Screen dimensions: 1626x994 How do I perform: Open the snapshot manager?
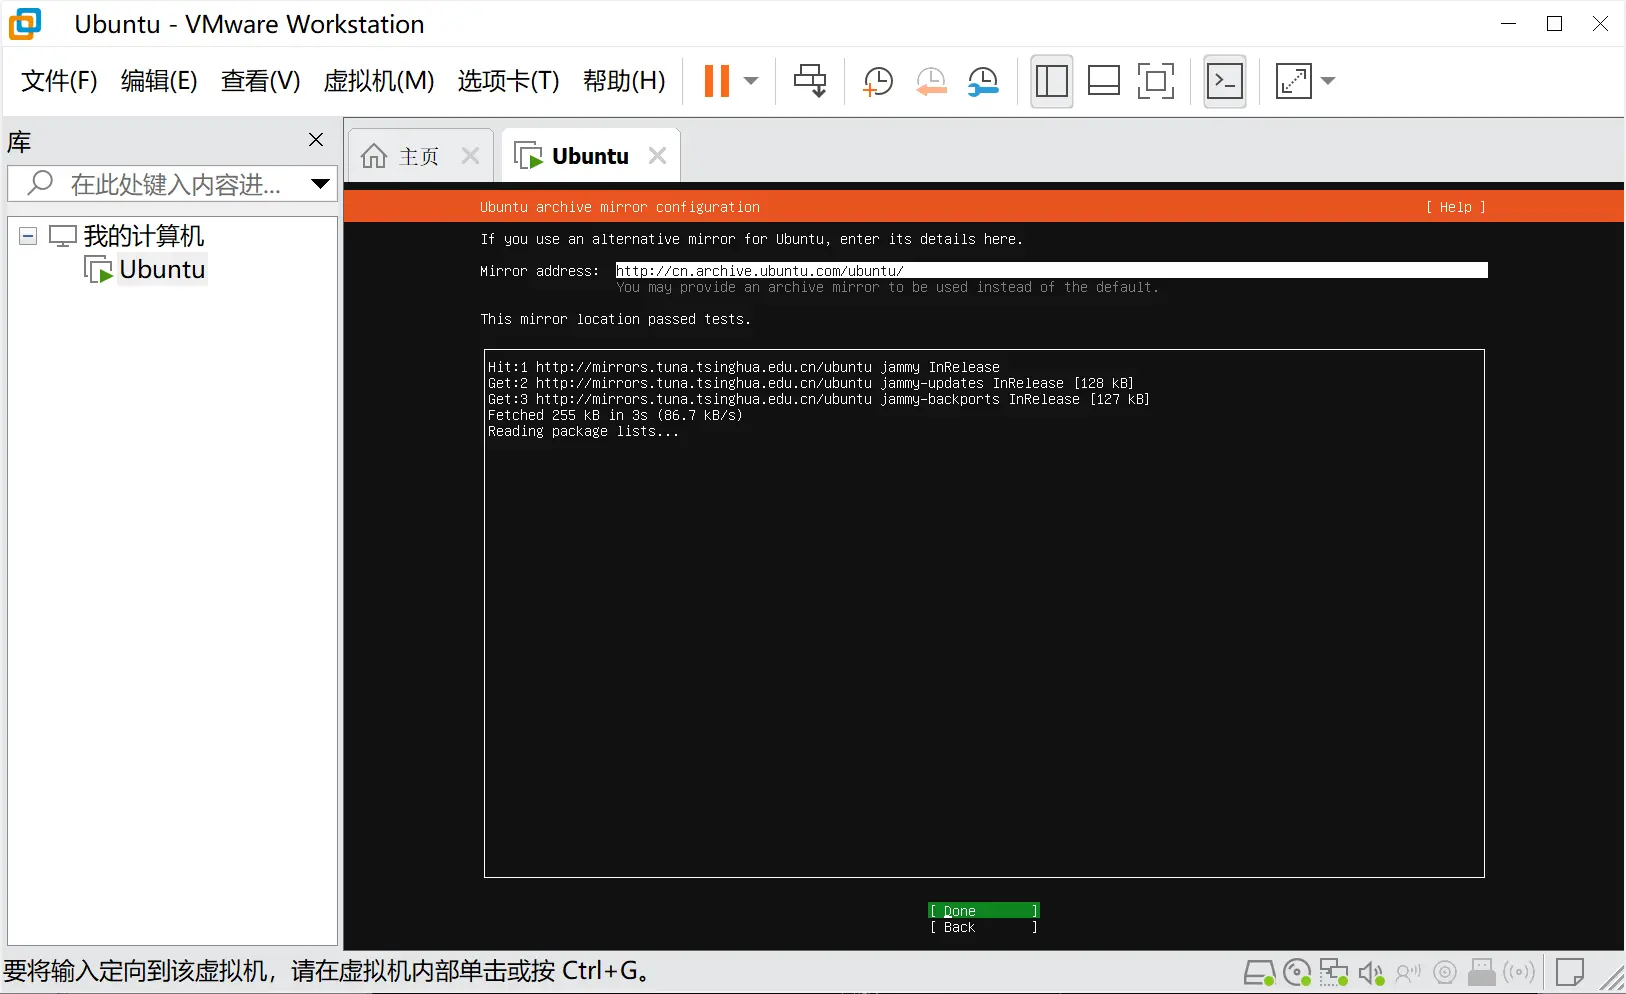click(x=983, y=81)
